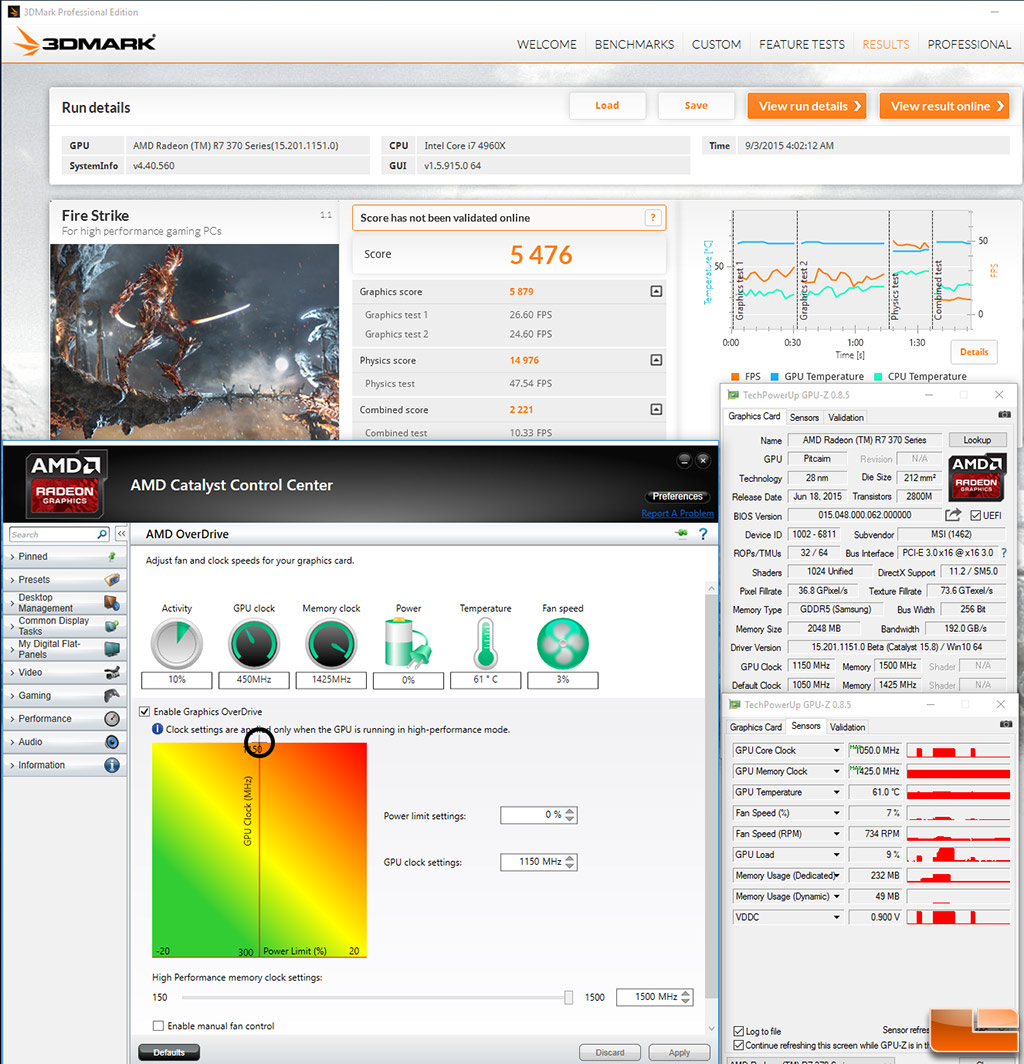1024x1064 pixels.
Task: Open the GPU Core Clock sensor dropdown
Action: pyautogui.click(x=836, y=750)
